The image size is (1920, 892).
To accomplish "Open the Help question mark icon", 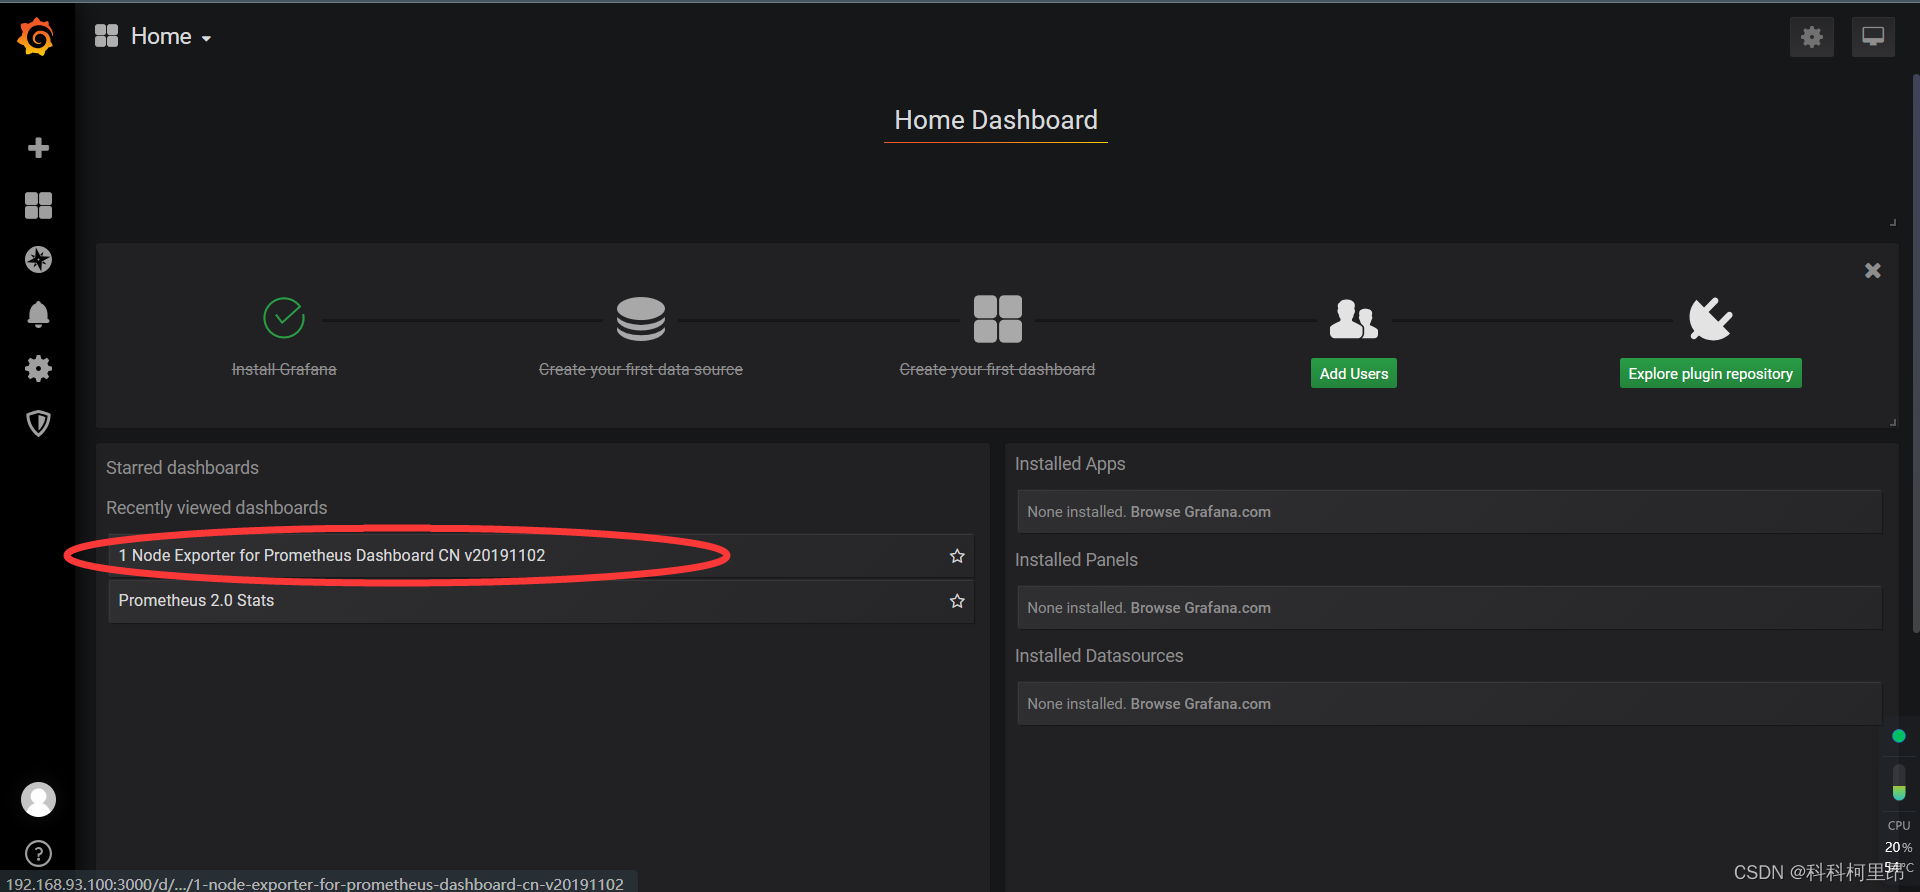I will 38,854.
